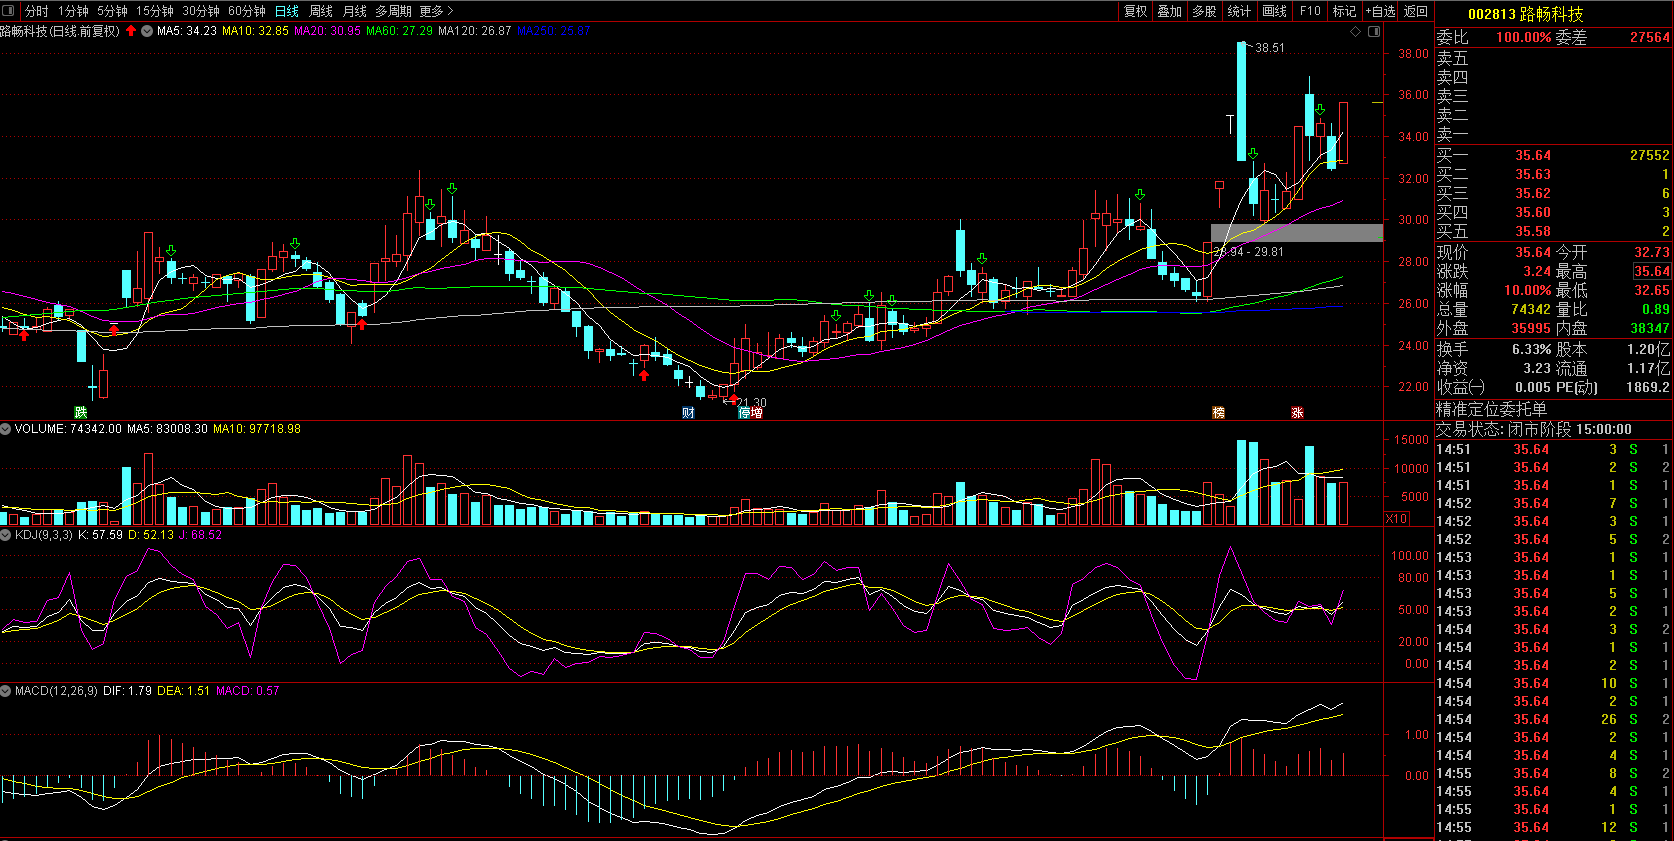Image resolution: width=1674 pixels, height=841 pixels.
Task: Click the VOLUME: 74342.00 label
Action: [68, 429]
